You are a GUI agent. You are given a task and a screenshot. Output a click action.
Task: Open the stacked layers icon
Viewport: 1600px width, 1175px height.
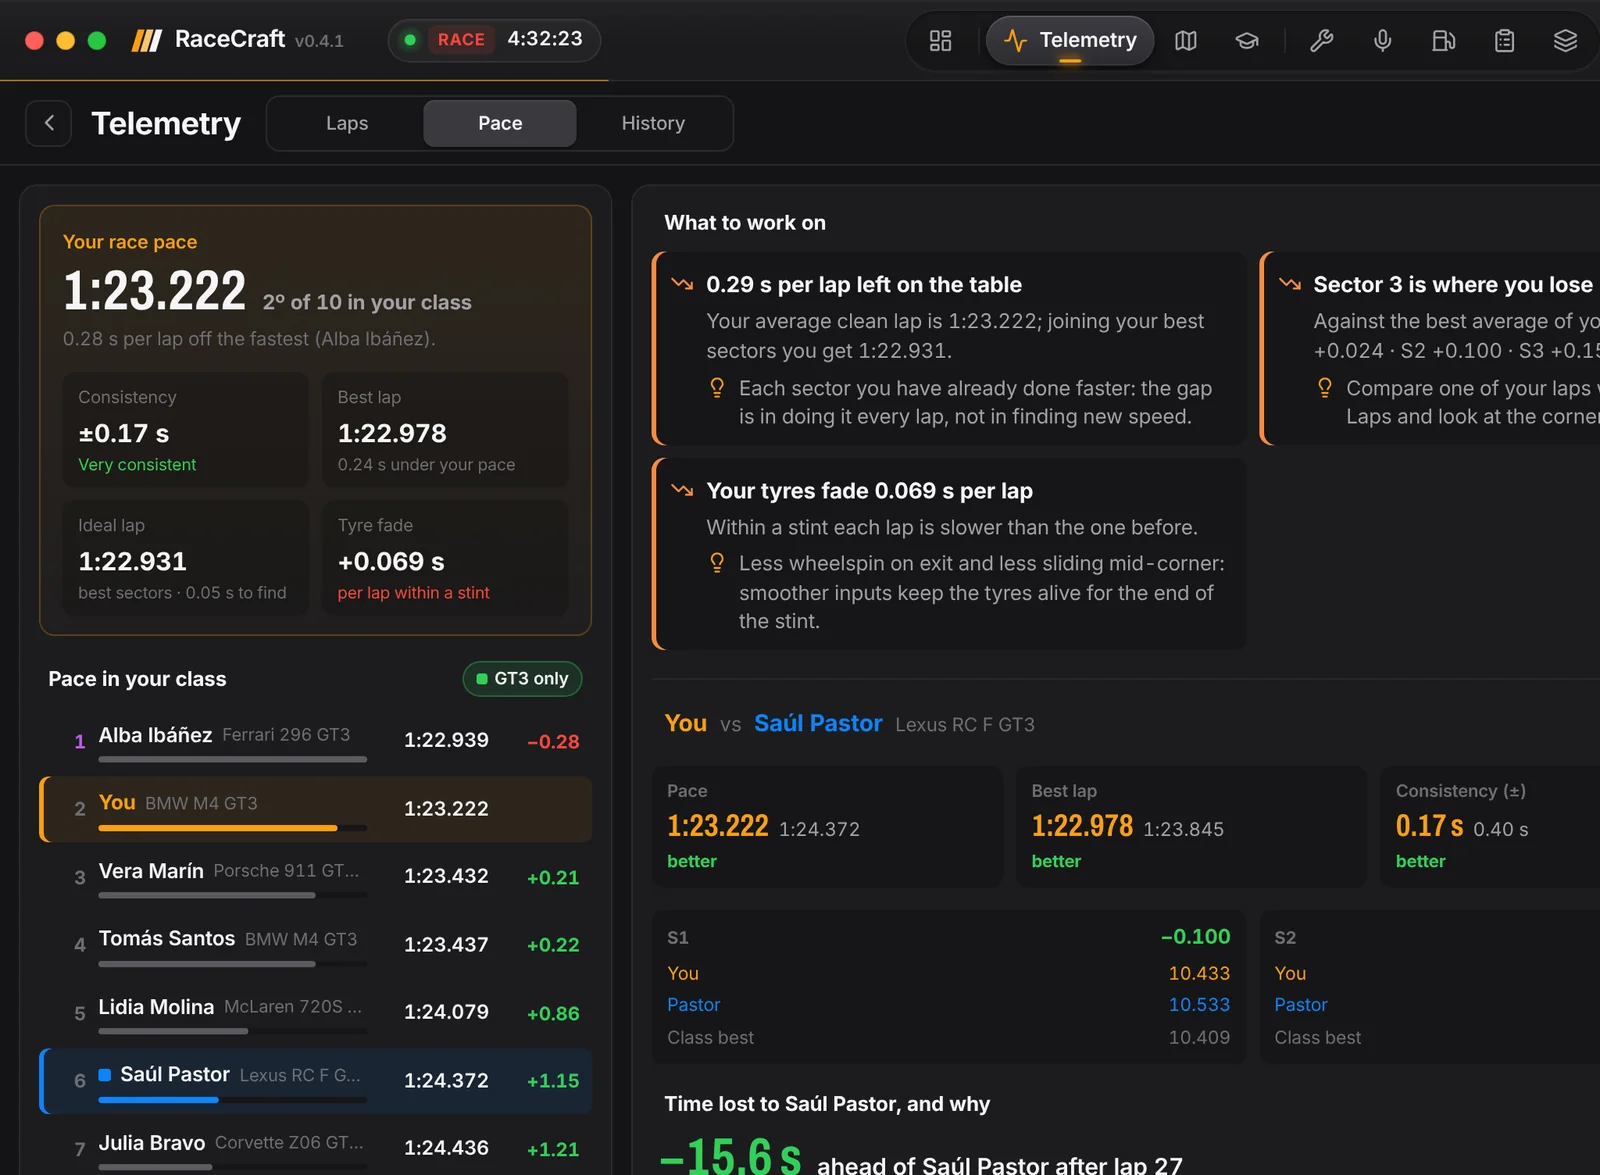[x=1566, y=41]
